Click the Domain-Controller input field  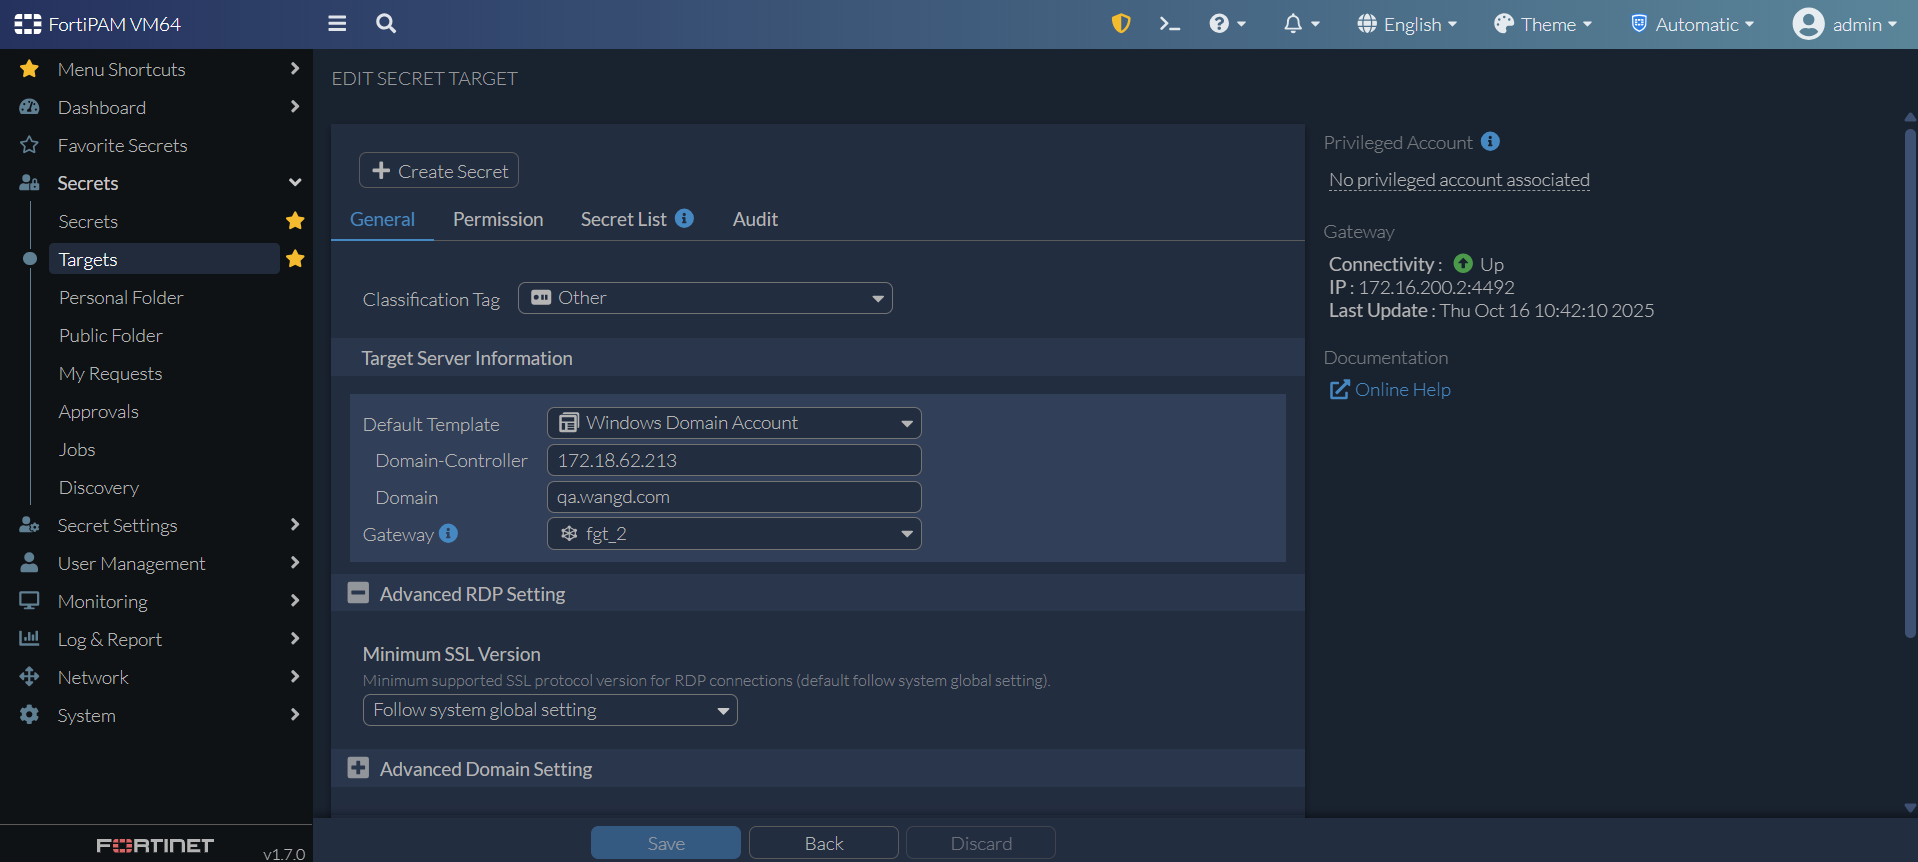(734, 460)
